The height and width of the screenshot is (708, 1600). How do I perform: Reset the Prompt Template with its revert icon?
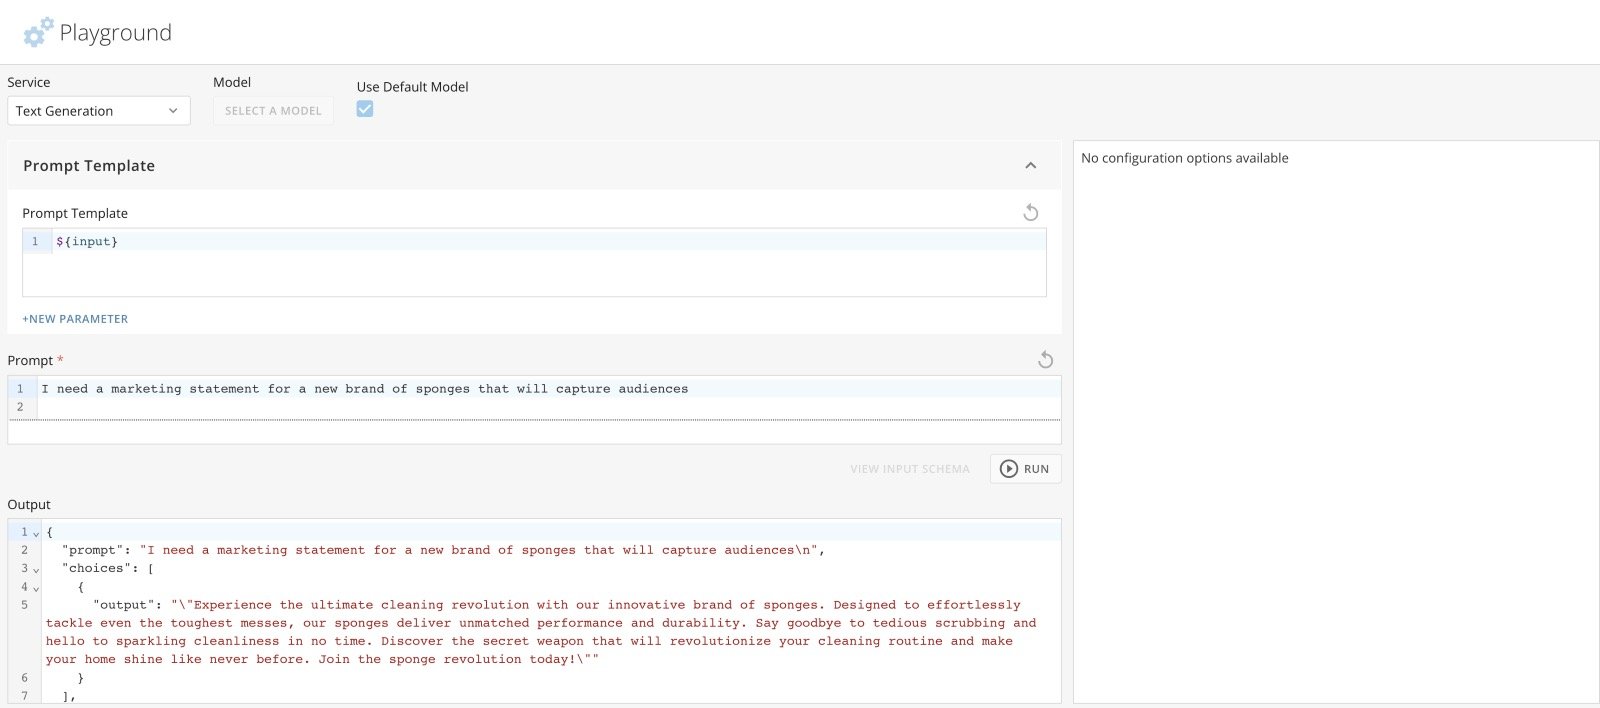[x=1030, y=212]
